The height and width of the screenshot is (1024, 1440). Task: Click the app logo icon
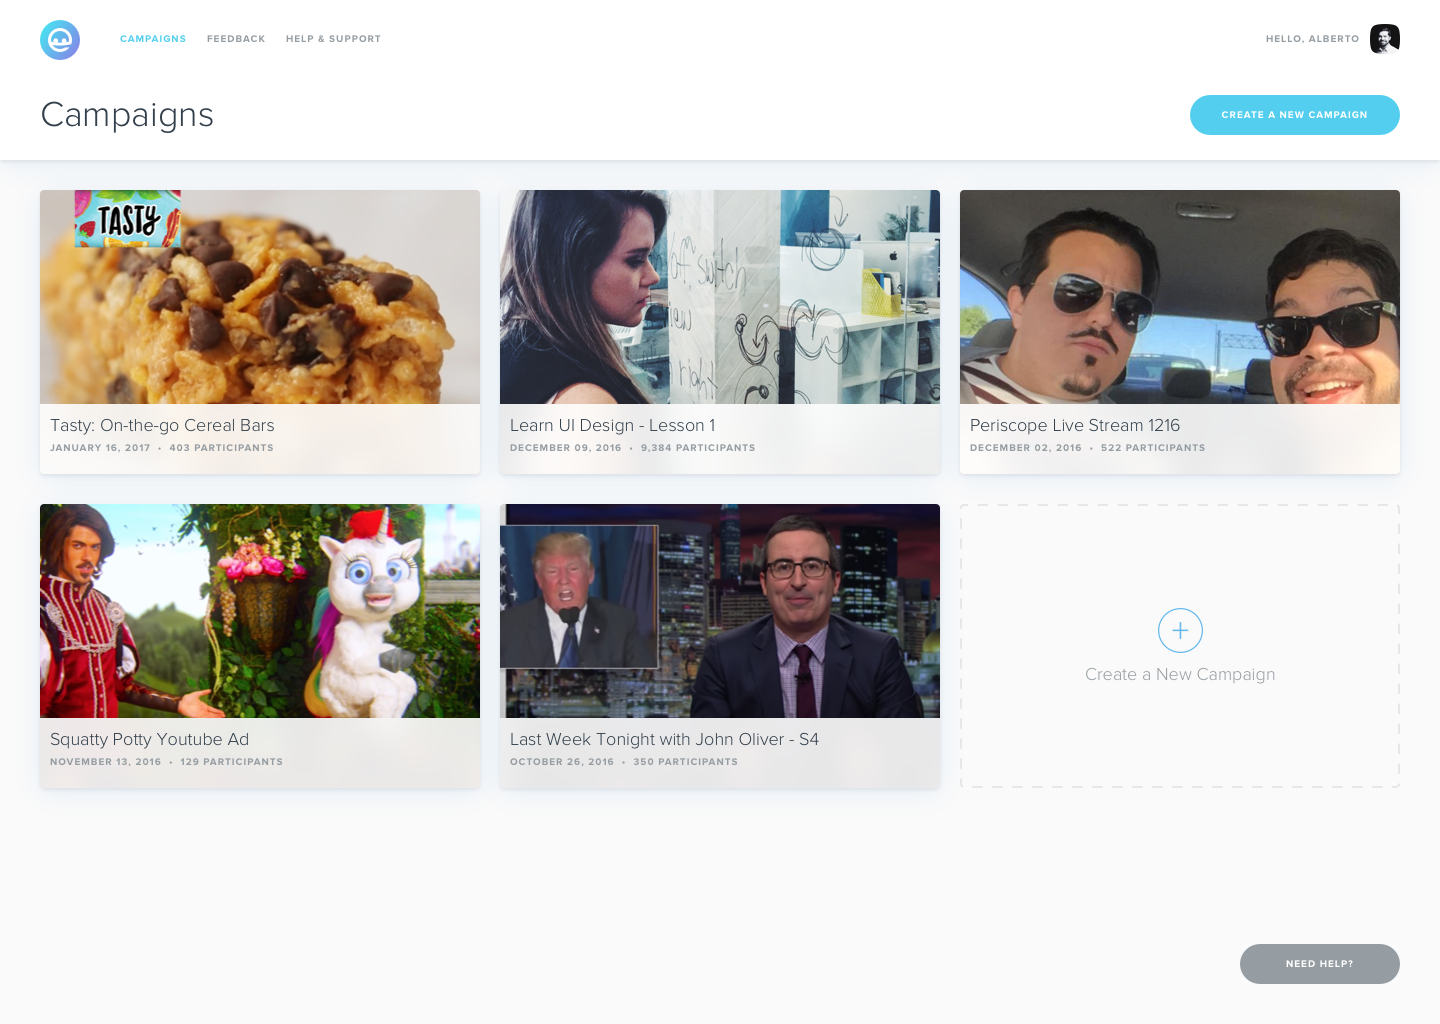coord(60,40)
